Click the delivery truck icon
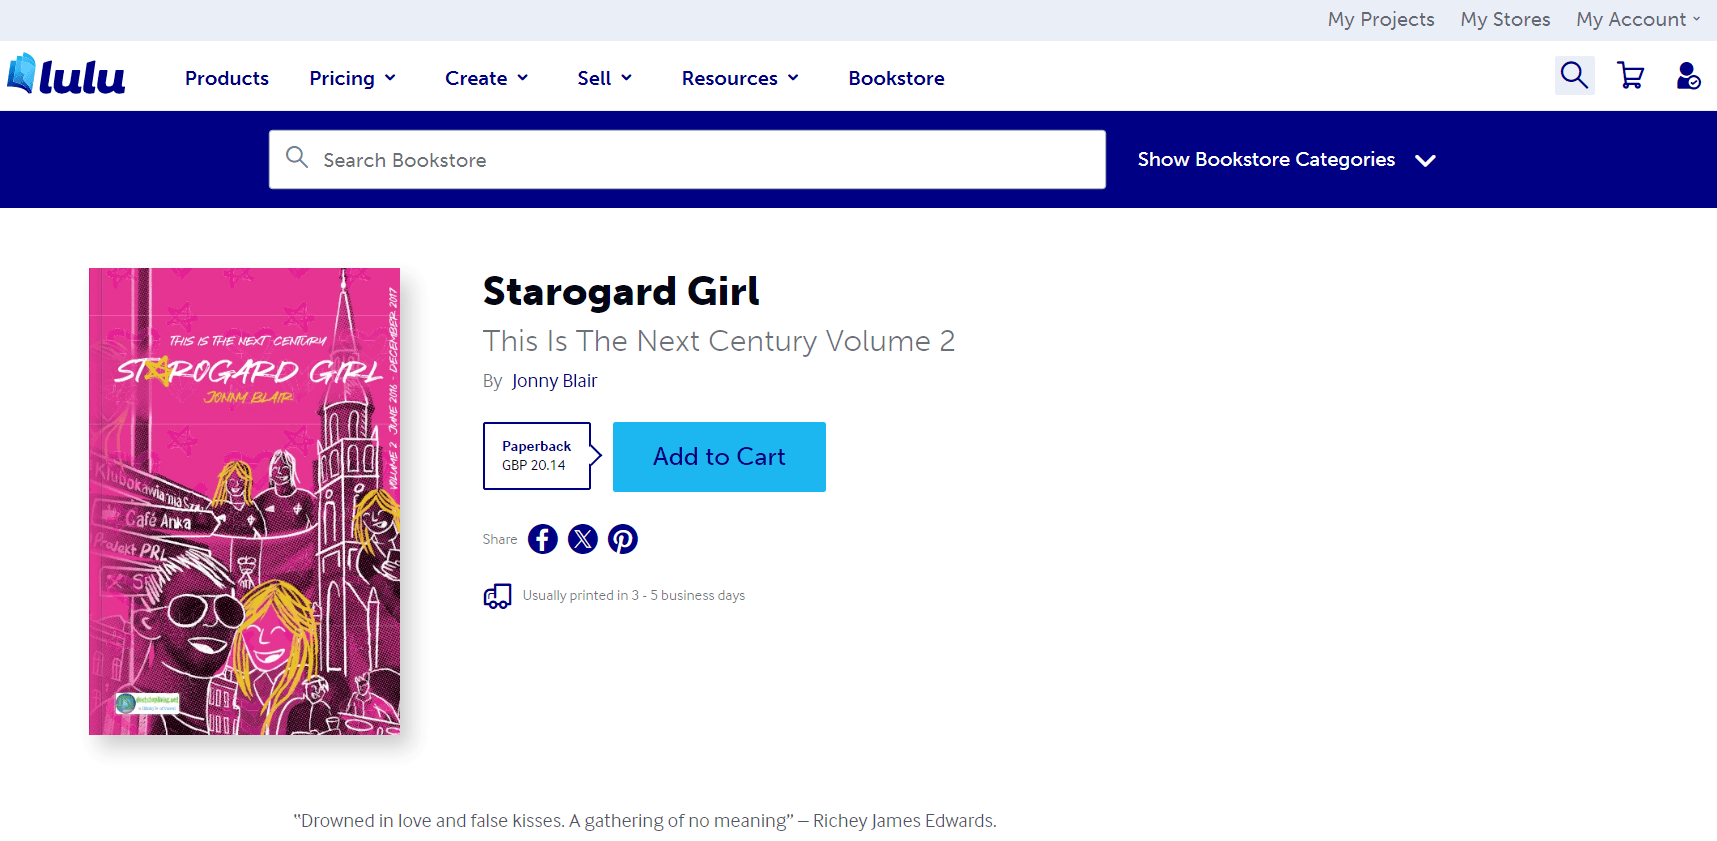1717x841 pixels. pyautogui.click(x=497, y=596)
